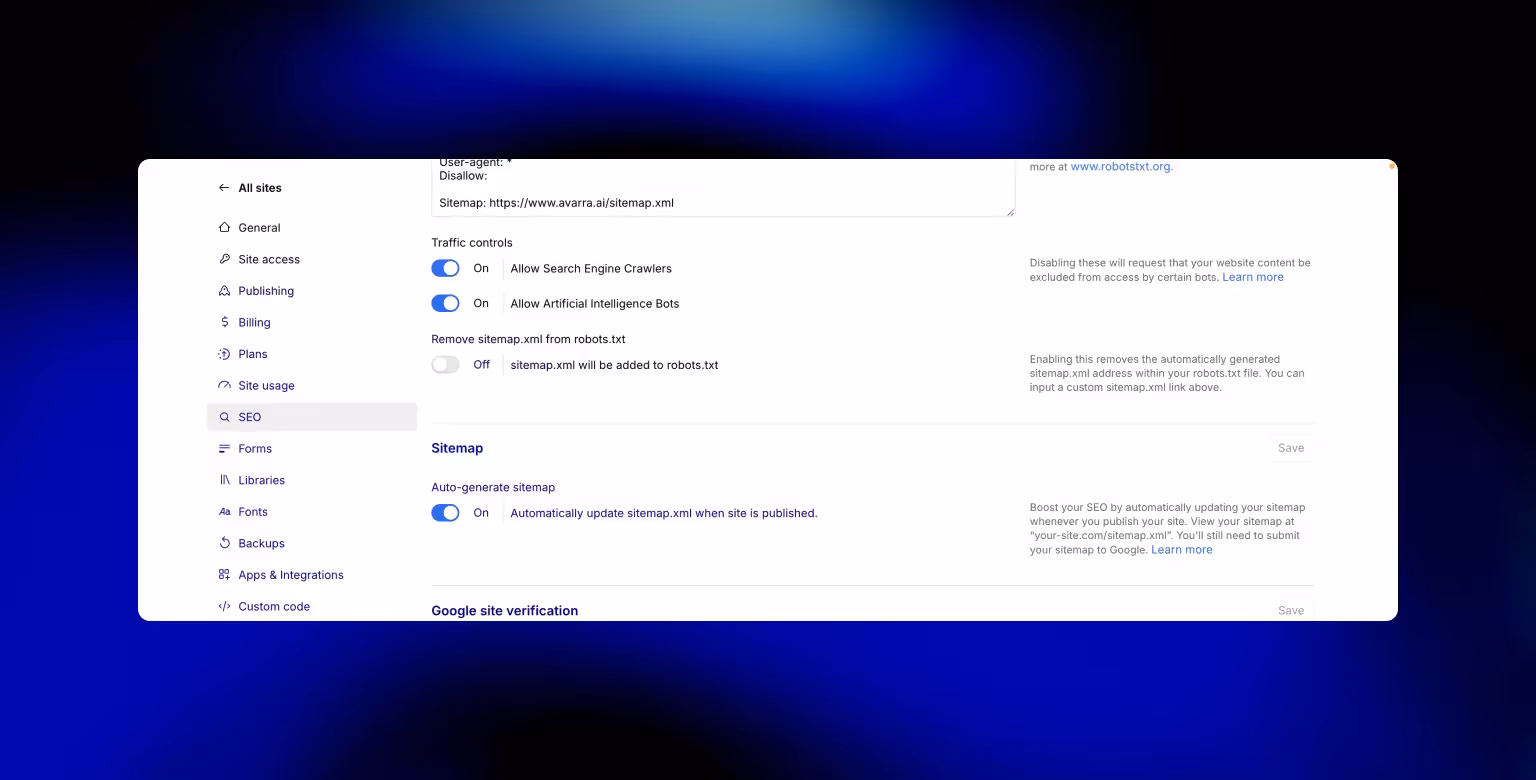Click the Publishing rocket icon

click(224, 291)
